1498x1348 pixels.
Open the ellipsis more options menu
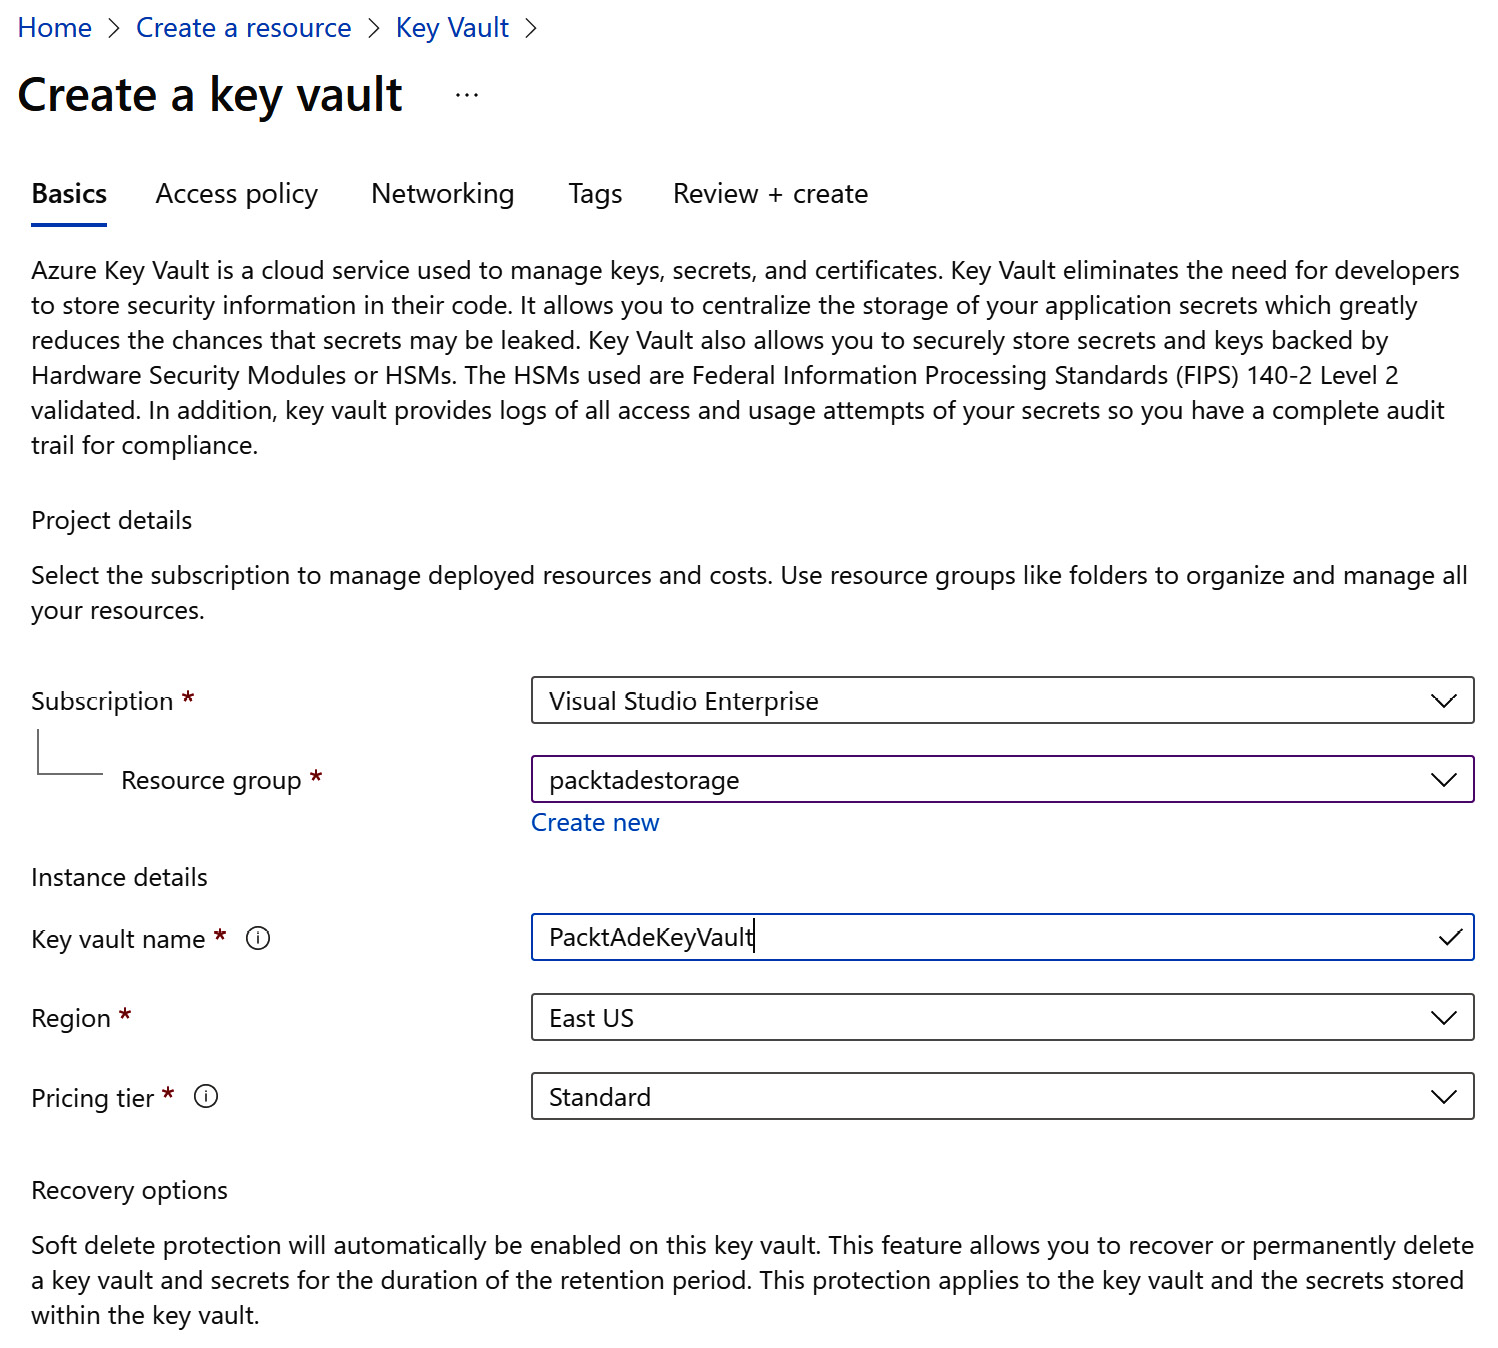tap(466, 96)
